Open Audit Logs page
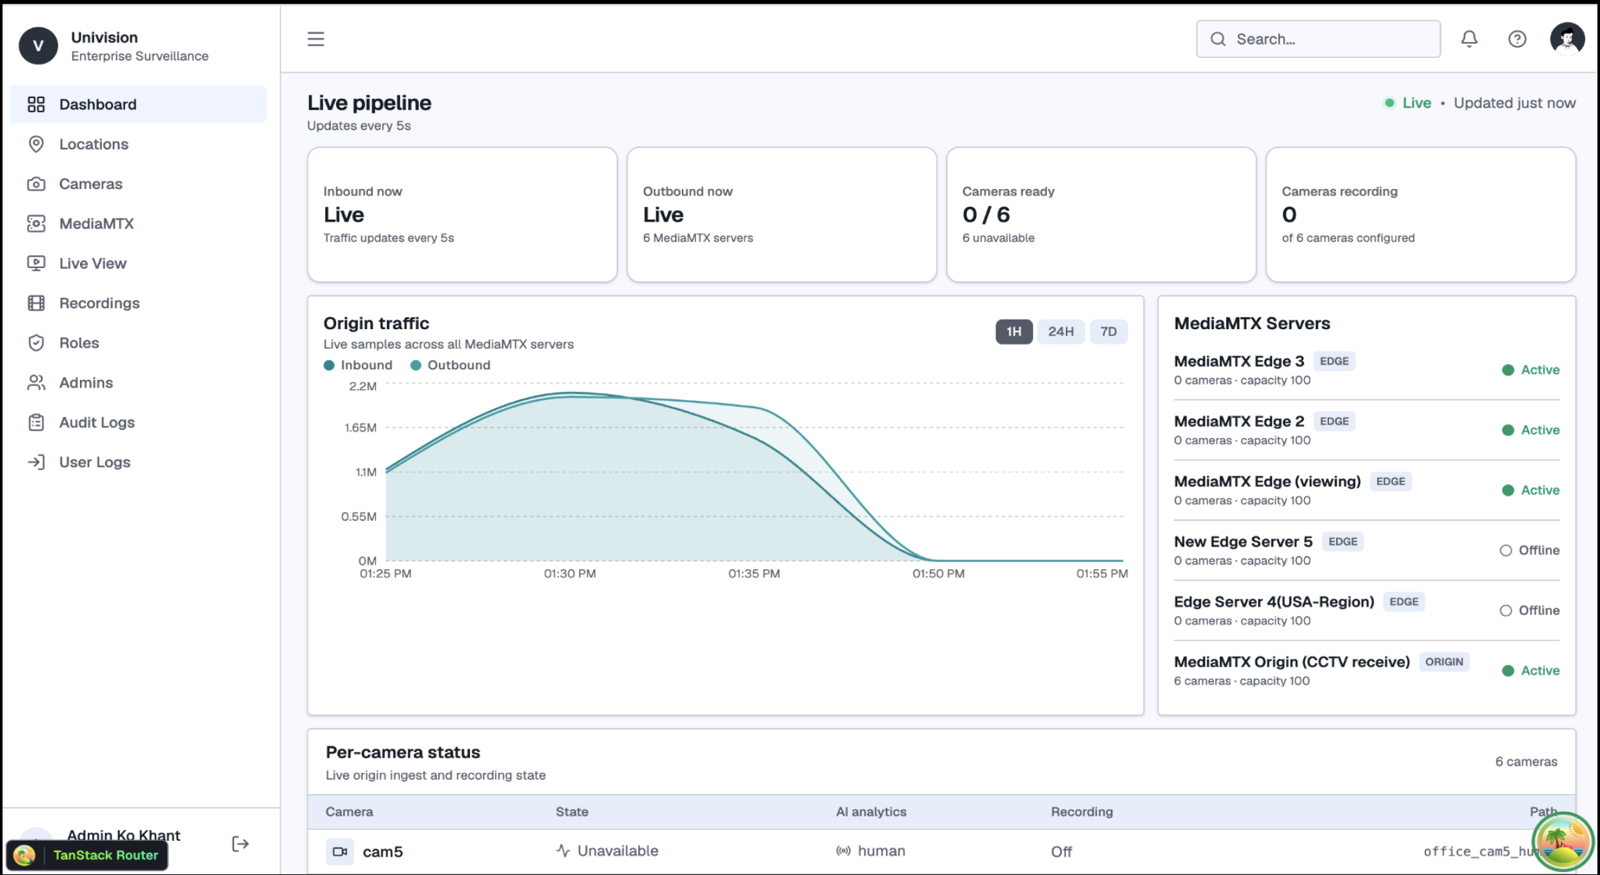The width and height of the screenshot is (1600, 875). [x=138, y=422]
